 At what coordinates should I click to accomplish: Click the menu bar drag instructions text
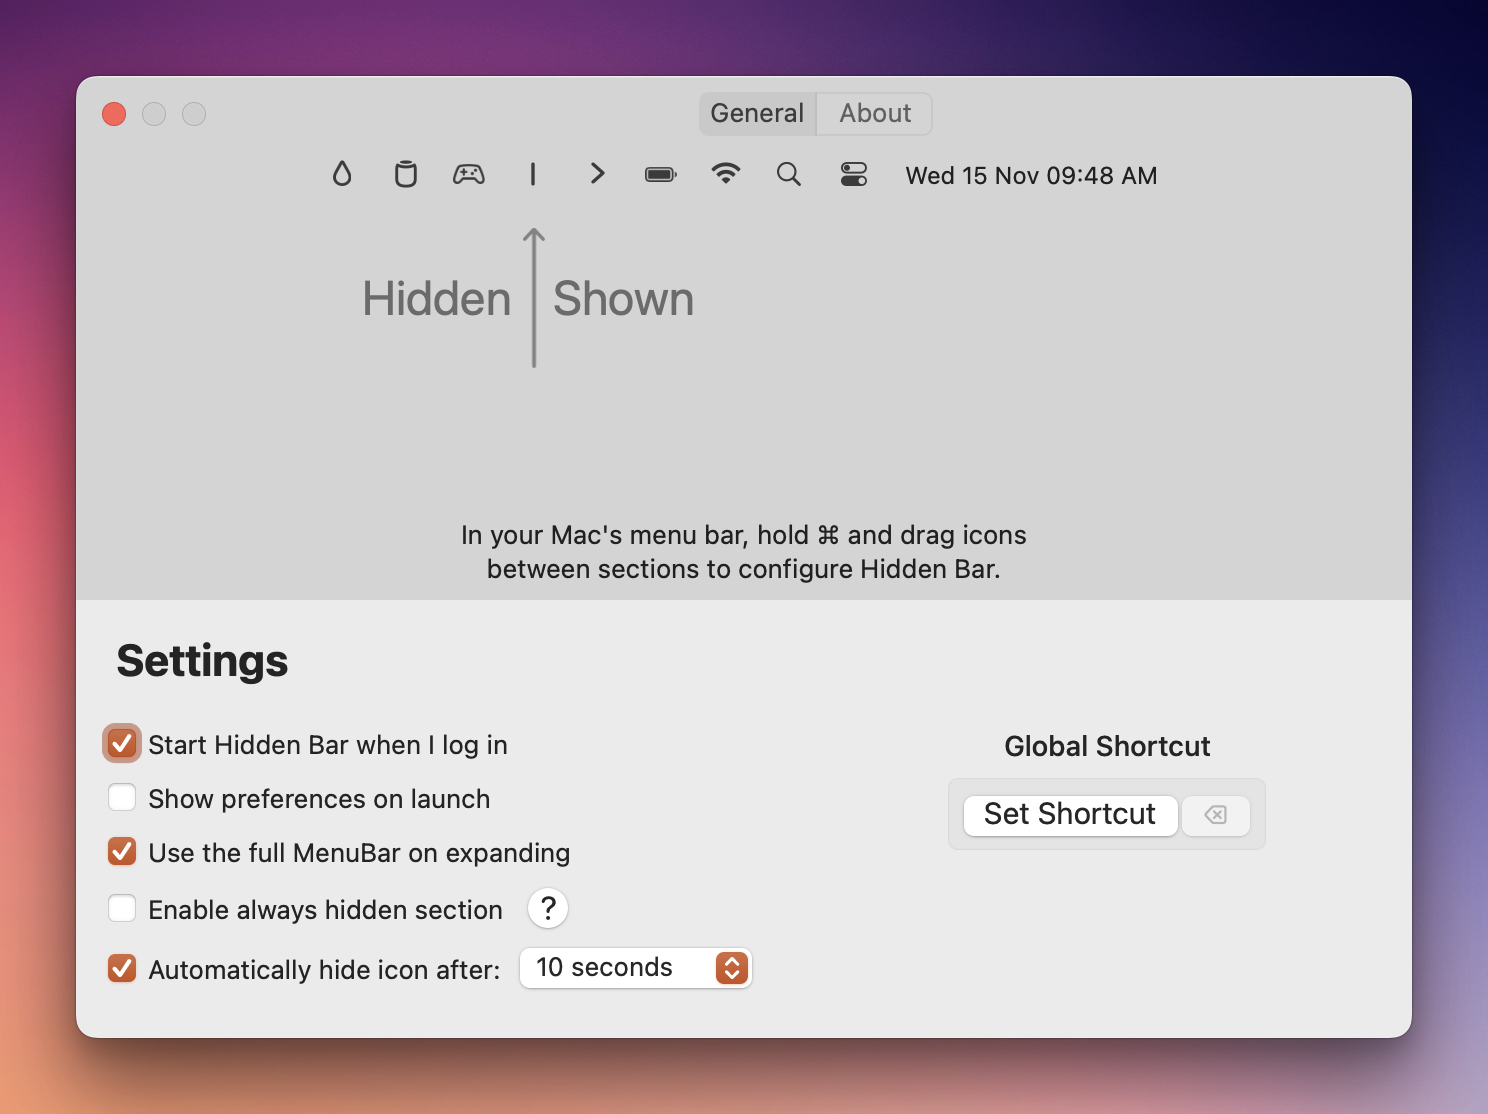pos(744,552)
